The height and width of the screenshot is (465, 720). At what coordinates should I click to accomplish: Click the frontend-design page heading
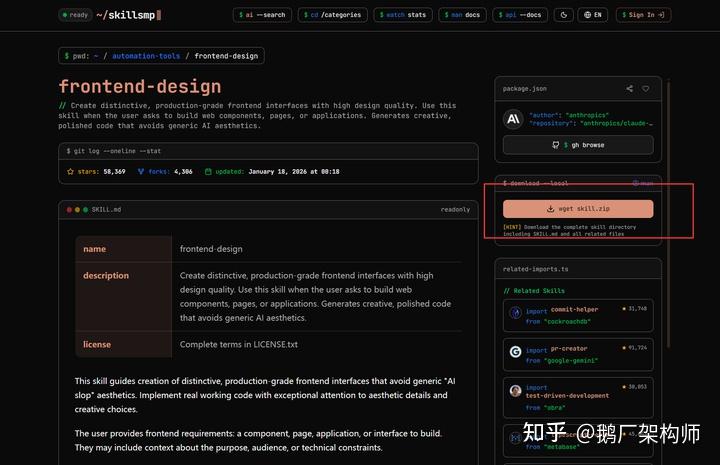click(140, 86)
